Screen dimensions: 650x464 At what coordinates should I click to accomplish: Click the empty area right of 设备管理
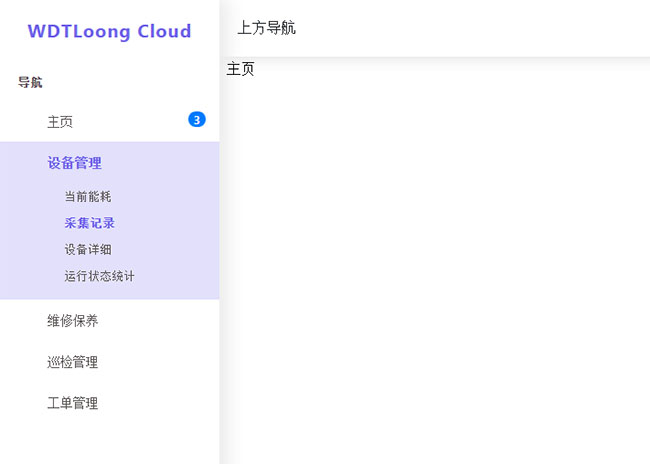pyautogui.click(x=165, y=163)
